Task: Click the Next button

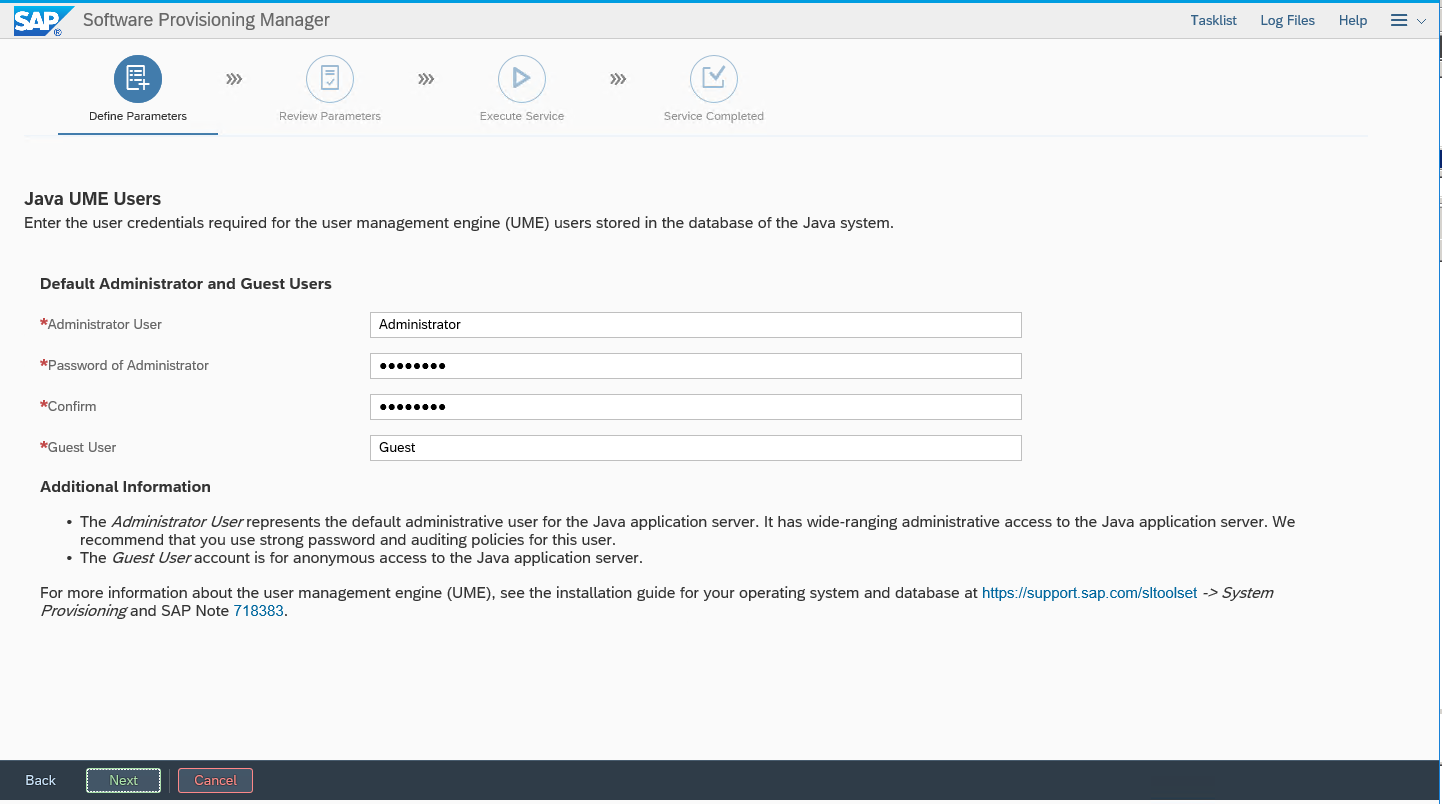Action: [x=124, y=780]
